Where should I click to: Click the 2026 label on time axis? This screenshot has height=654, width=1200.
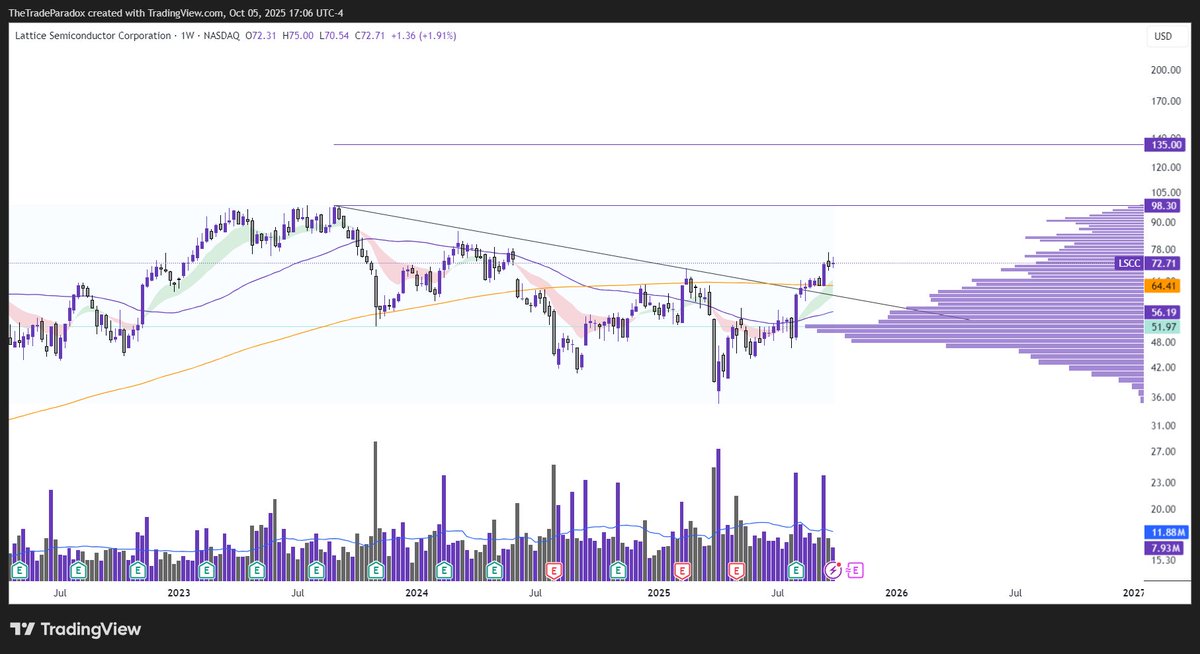[x=896, y=593]
